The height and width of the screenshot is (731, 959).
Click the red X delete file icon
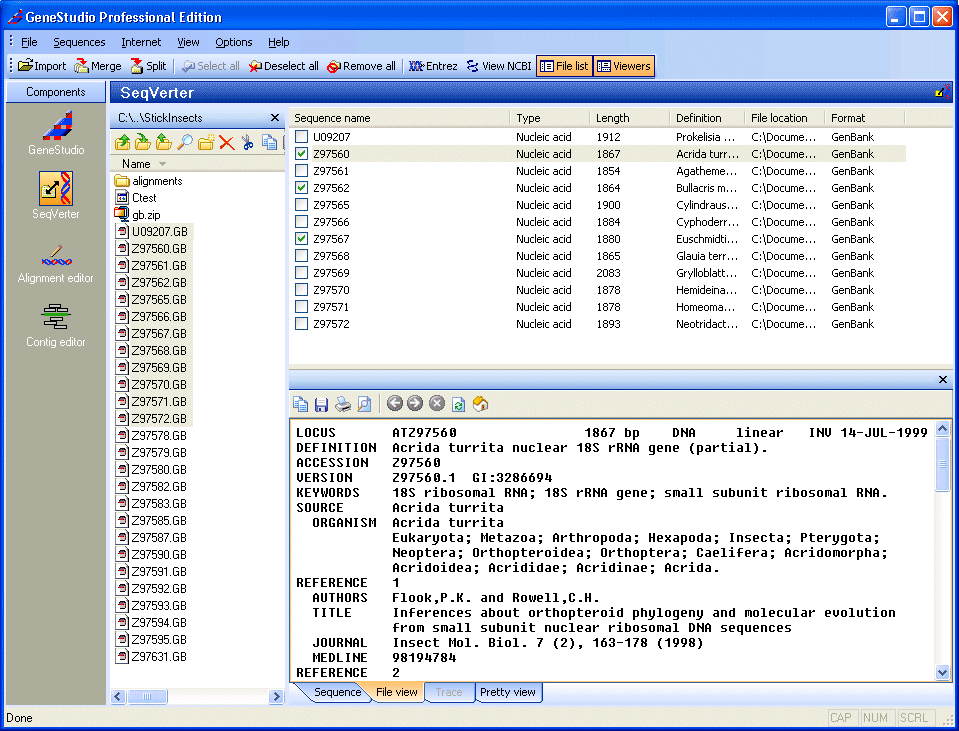point(226,143)
